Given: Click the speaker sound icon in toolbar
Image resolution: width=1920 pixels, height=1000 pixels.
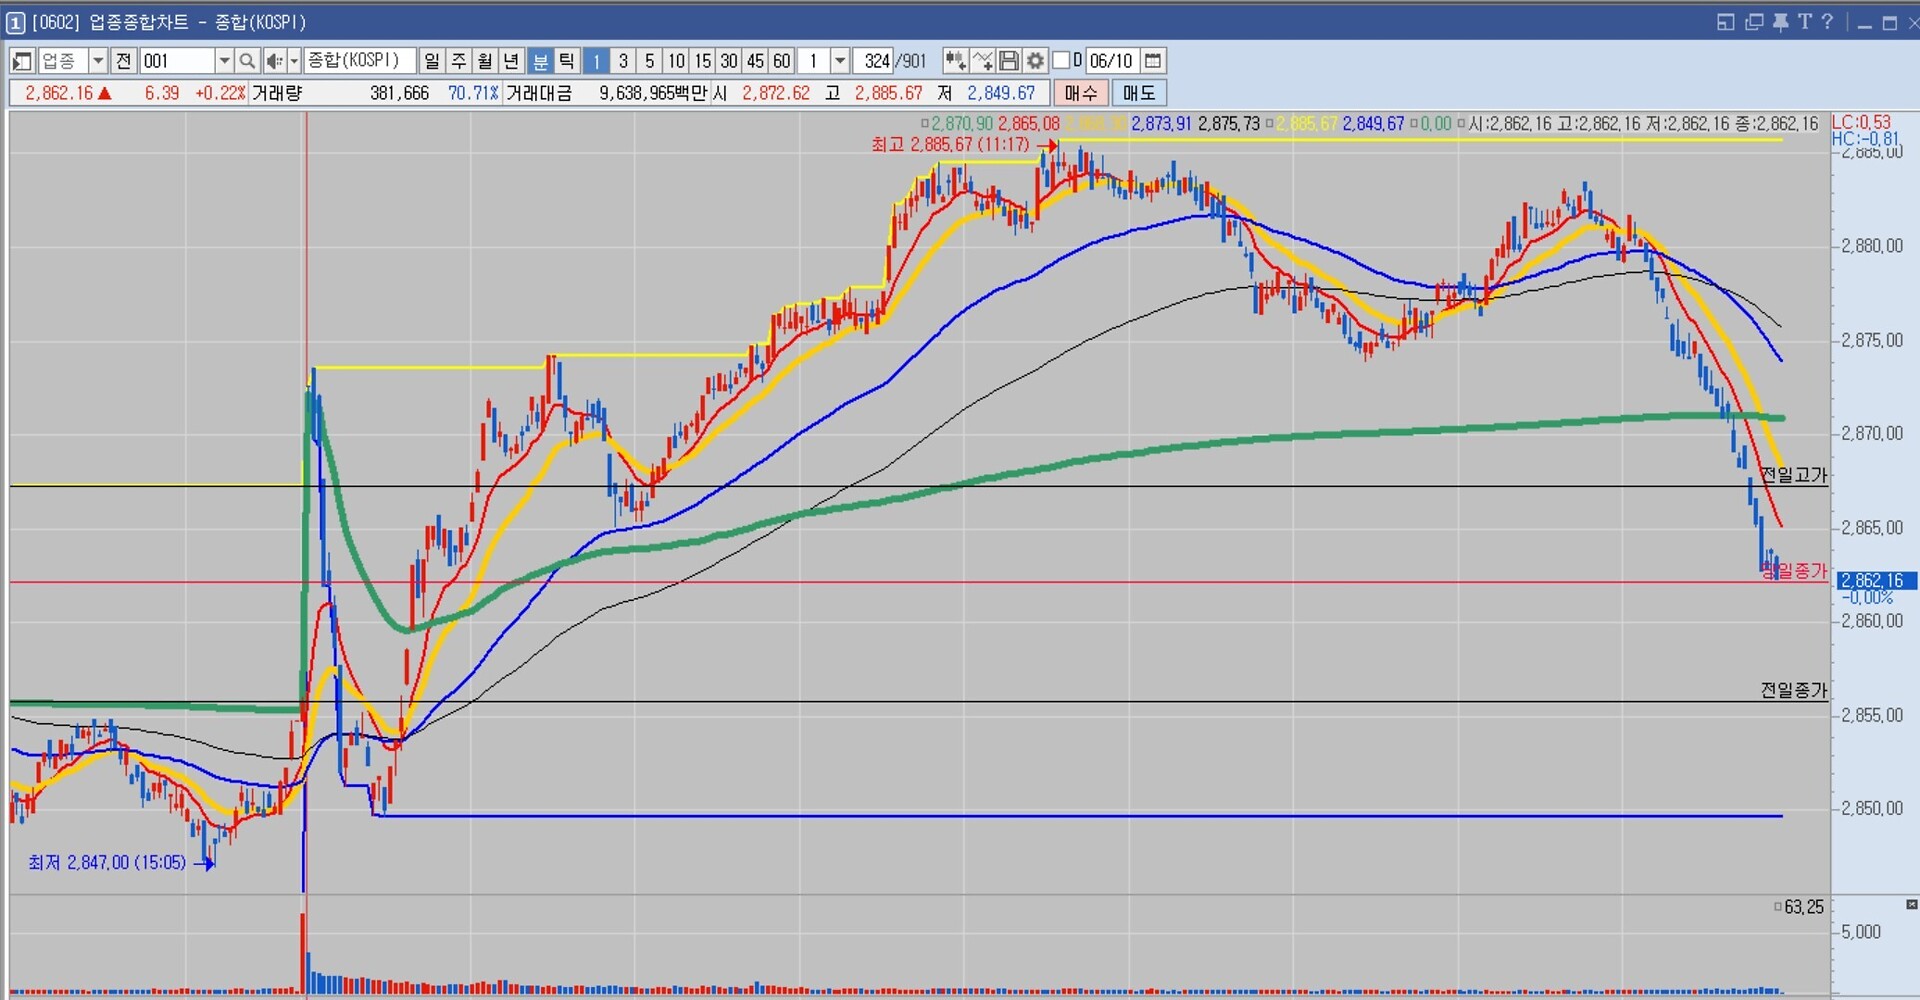Looking at the screenshot, I should (273, 61).
